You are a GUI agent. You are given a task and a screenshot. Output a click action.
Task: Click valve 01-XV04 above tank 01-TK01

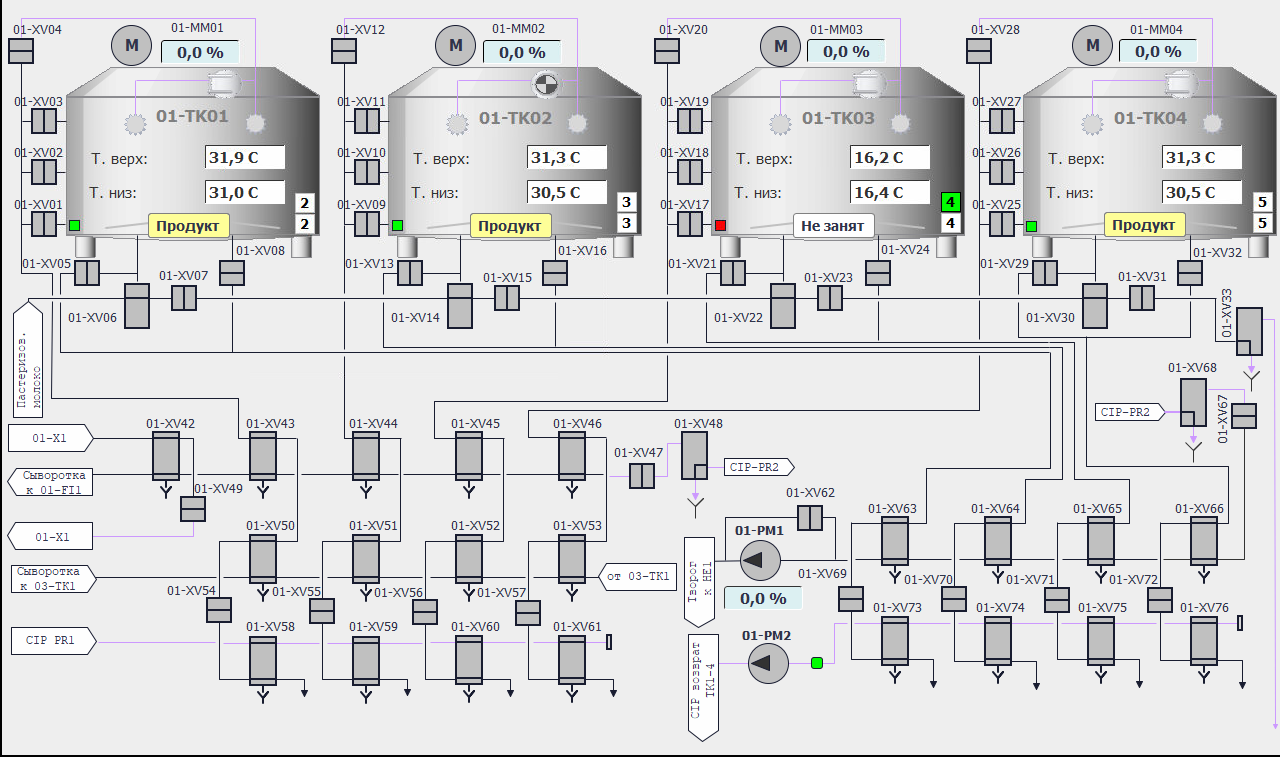click(x=22, y=50)
